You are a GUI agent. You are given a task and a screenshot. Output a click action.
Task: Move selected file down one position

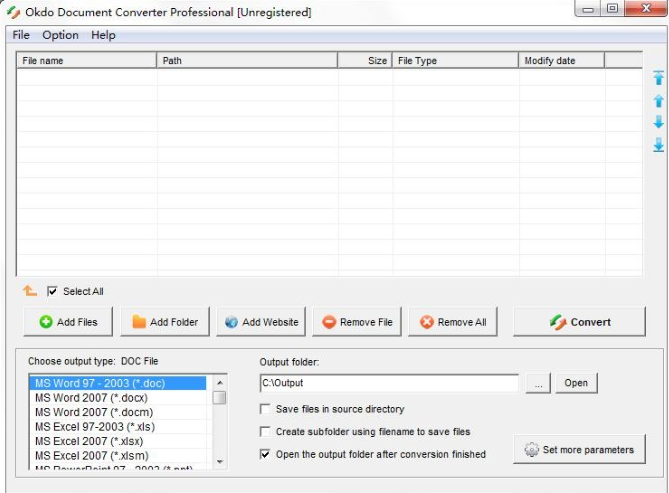click(x=658, y=122)
